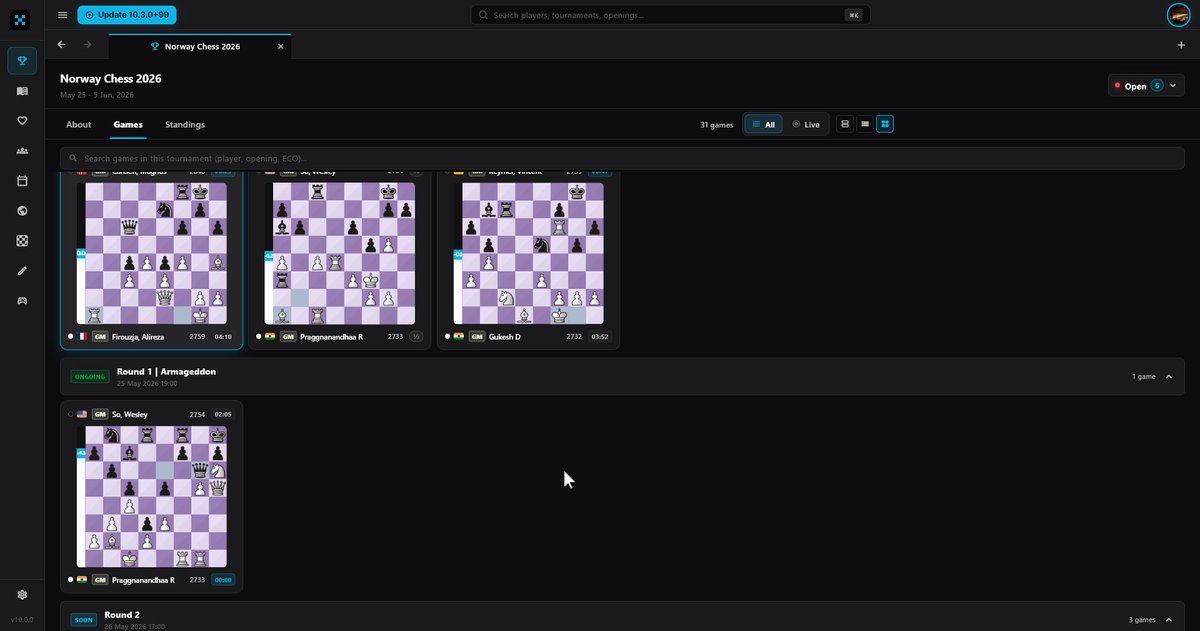Open the gamepad play sidebar icon
1200x631 pixels.
coord(22,301)
